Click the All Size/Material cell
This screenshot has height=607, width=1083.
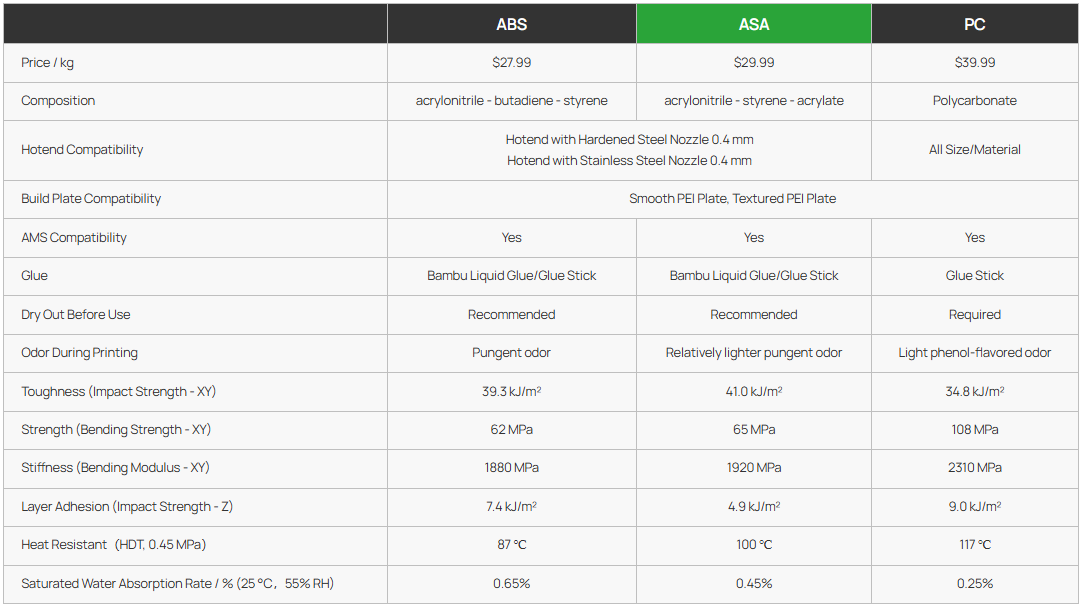pyautogui.click(x=975, y=150)
